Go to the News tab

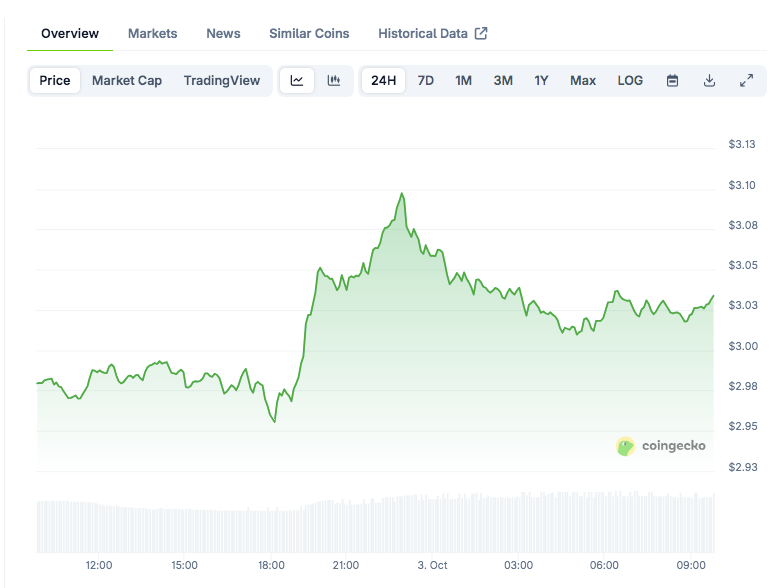[223, 33]
